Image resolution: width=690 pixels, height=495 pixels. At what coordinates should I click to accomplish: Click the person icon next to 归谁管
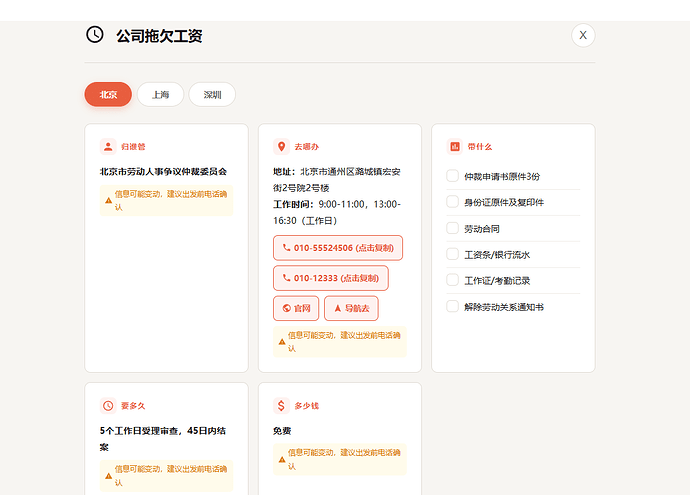(108, 147)
